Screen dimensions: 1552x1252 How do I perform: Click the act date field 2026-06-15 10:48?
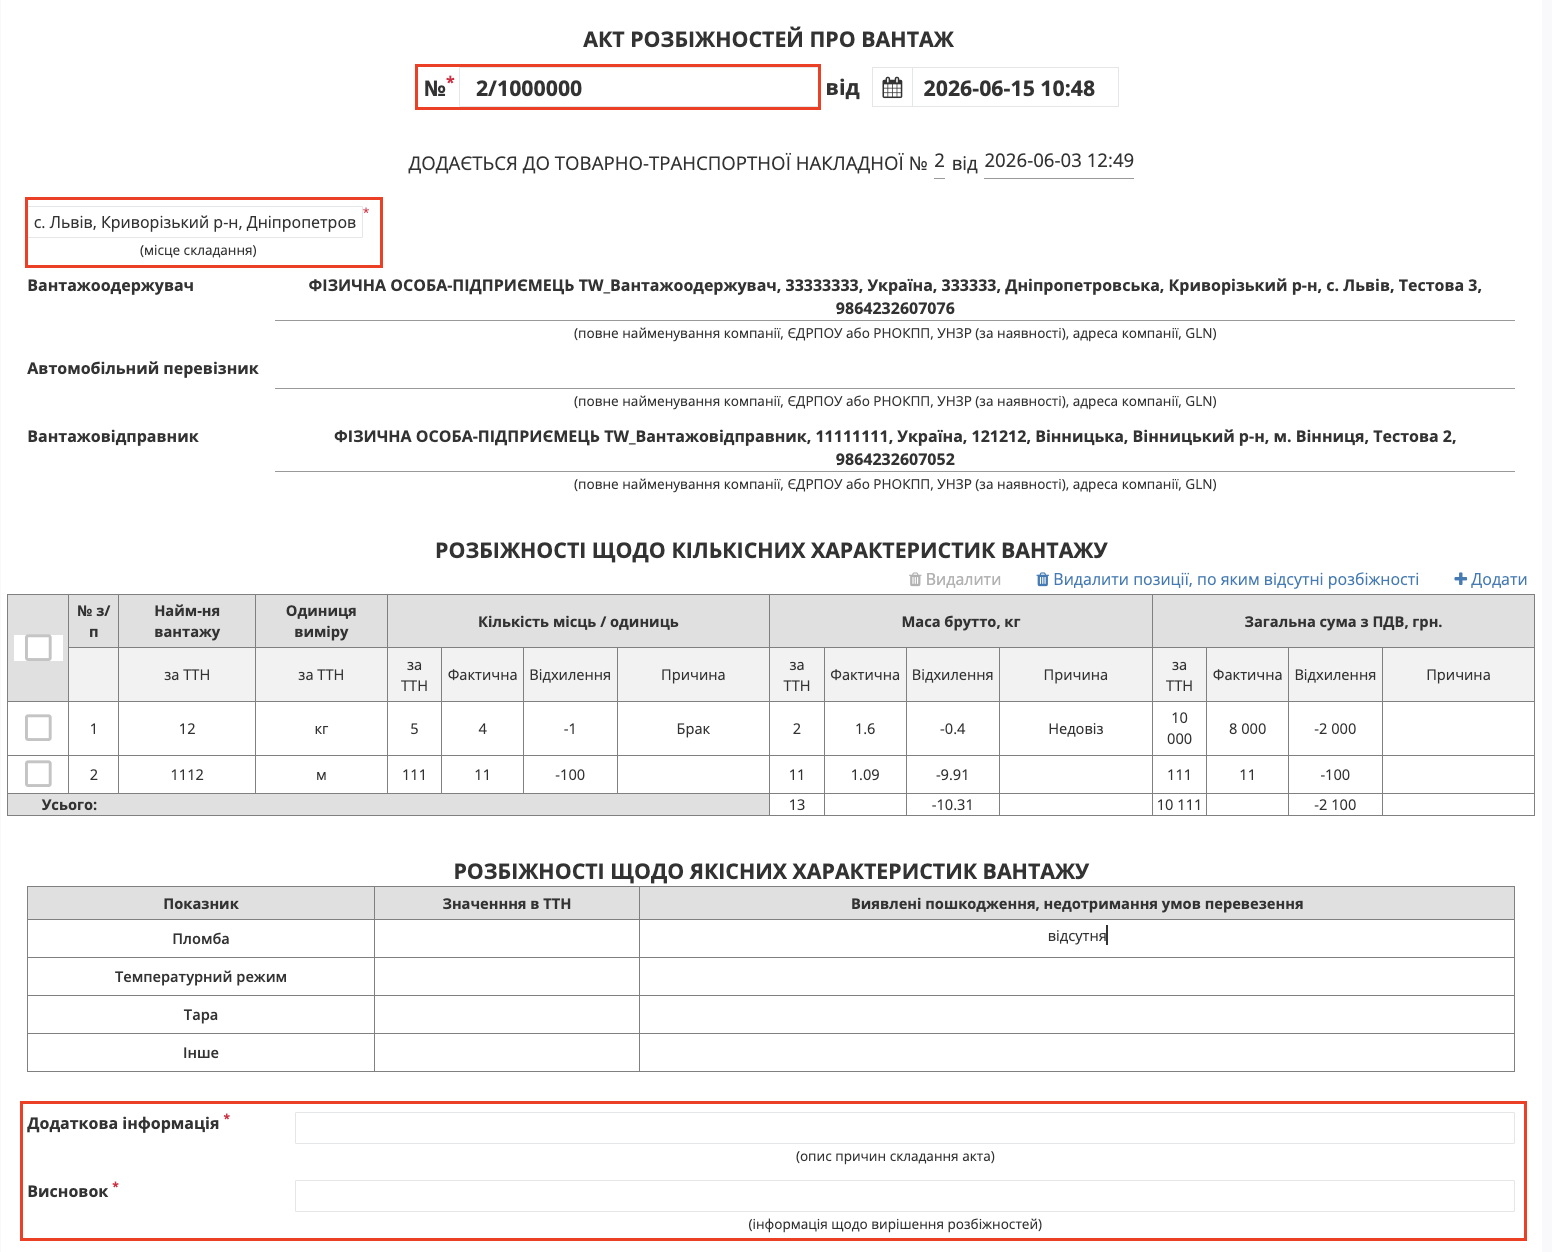(1014, 88)
